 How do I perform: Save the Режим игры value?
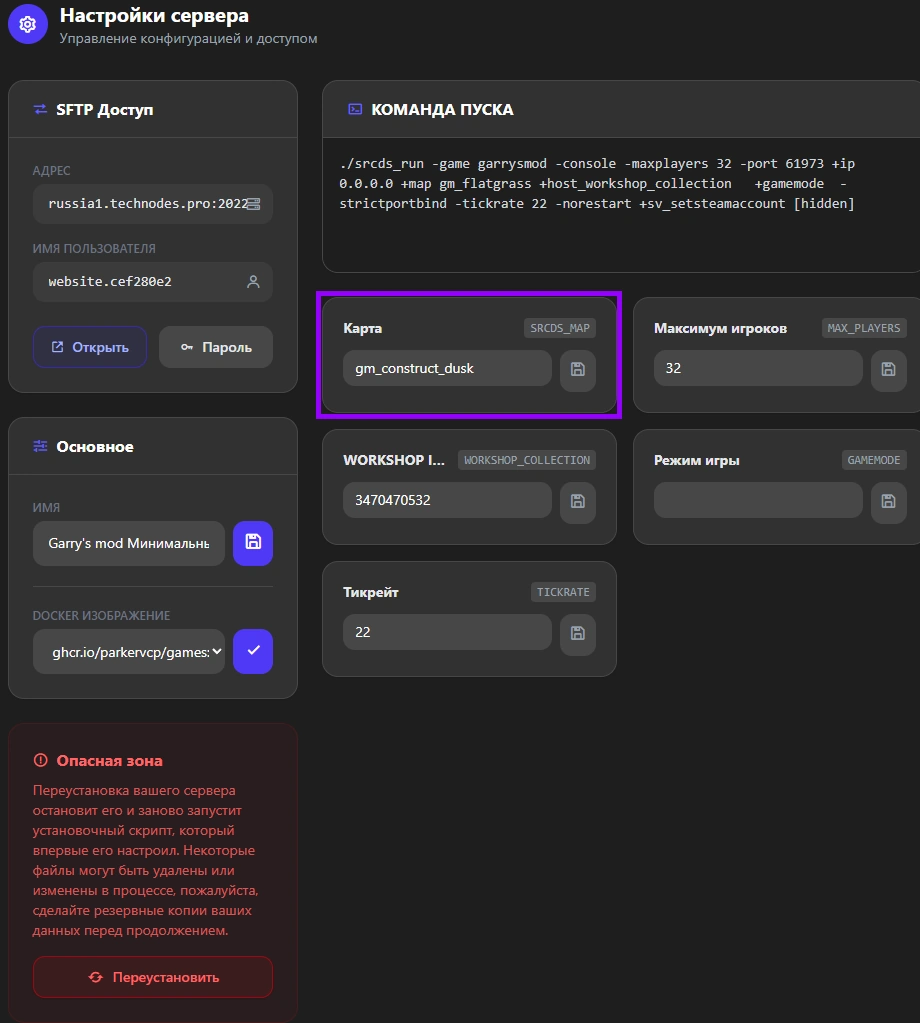click(x=889, y=501)
